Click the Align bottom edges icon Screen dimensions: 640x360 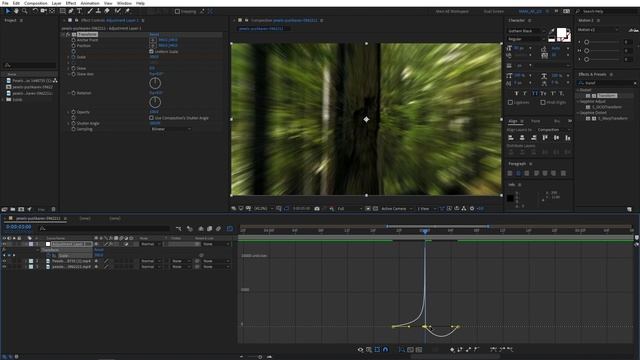(568, 138)
